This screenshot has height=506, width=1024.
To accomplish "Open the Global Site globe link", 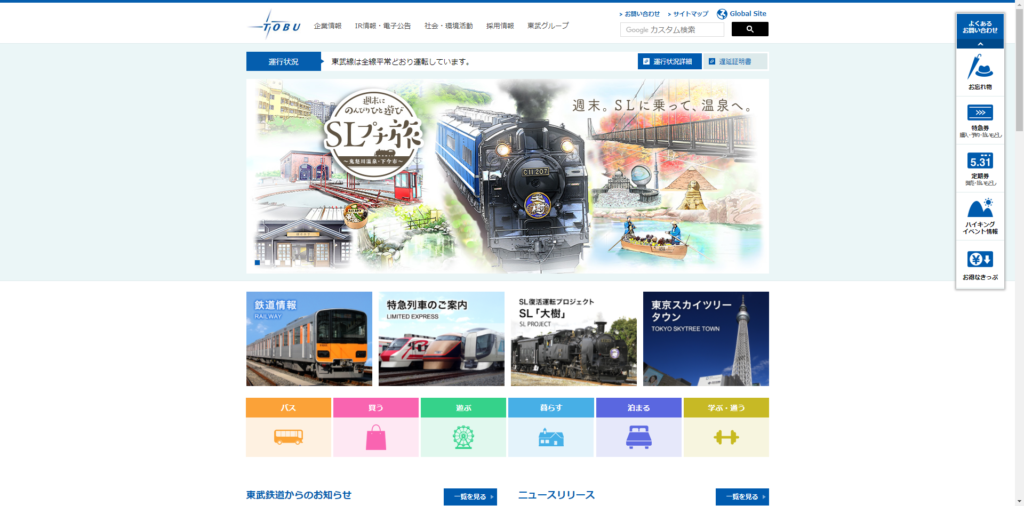I will pos(742,14).
